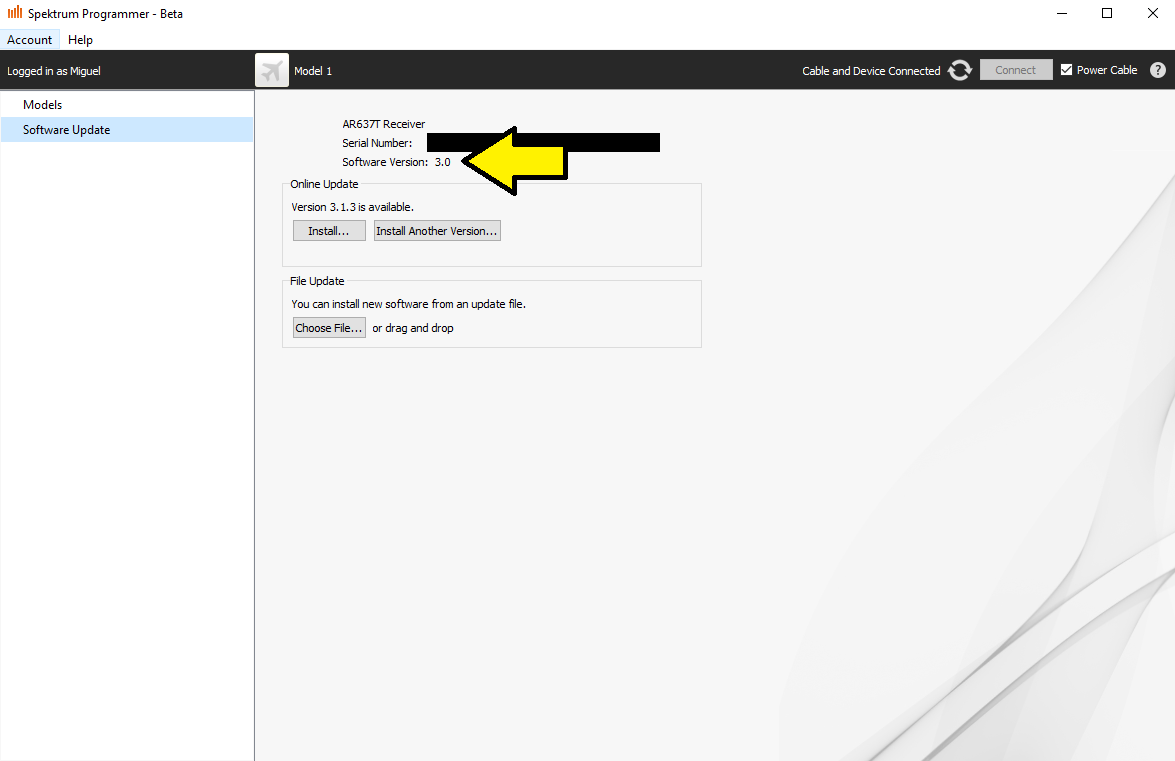1175x761 pixels.
Task: Toggle the Power Cable checkbox
Action: click(1067, 70)
